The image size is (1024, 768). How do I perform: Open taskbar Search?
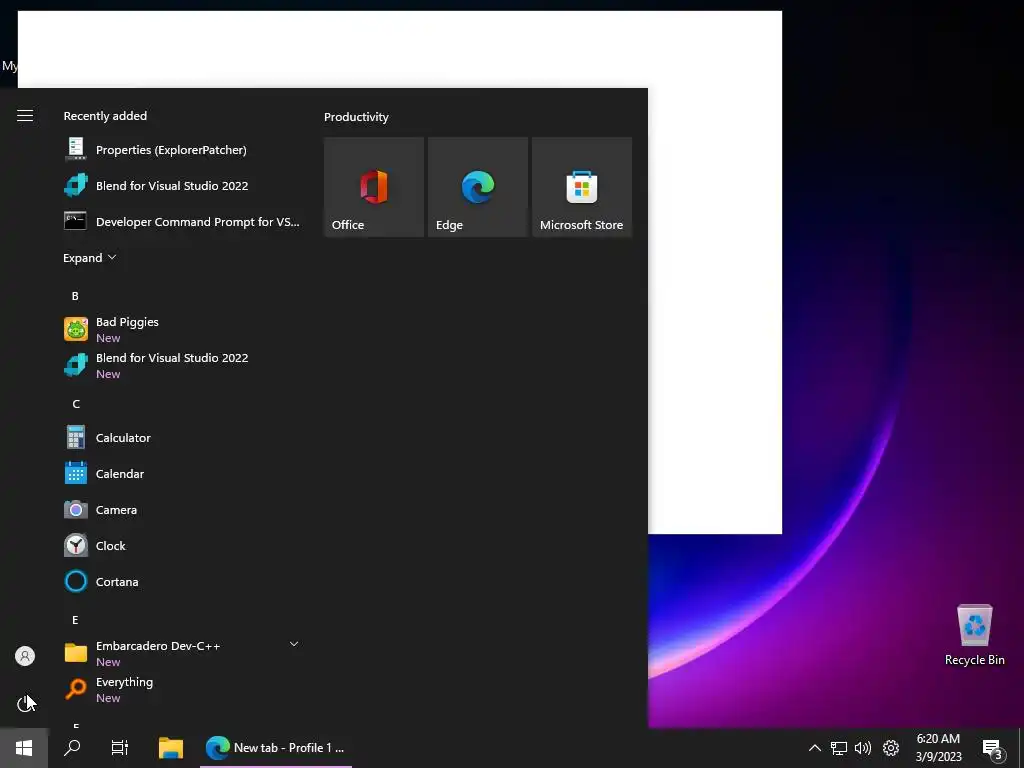pyautogui.click(x=72, y=748)
